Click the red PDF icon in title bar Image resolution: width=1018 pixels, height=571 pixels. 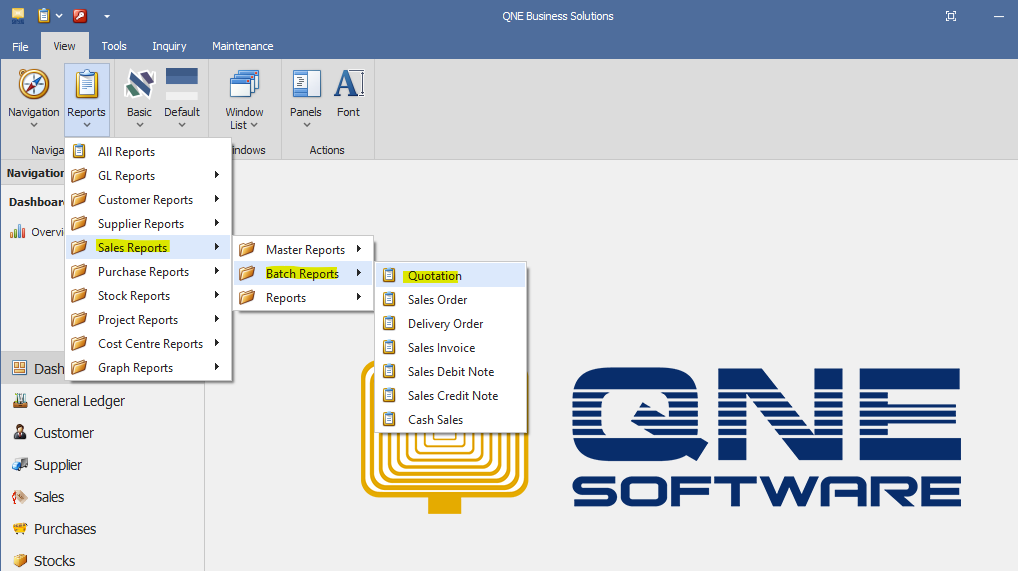point(80,16)
